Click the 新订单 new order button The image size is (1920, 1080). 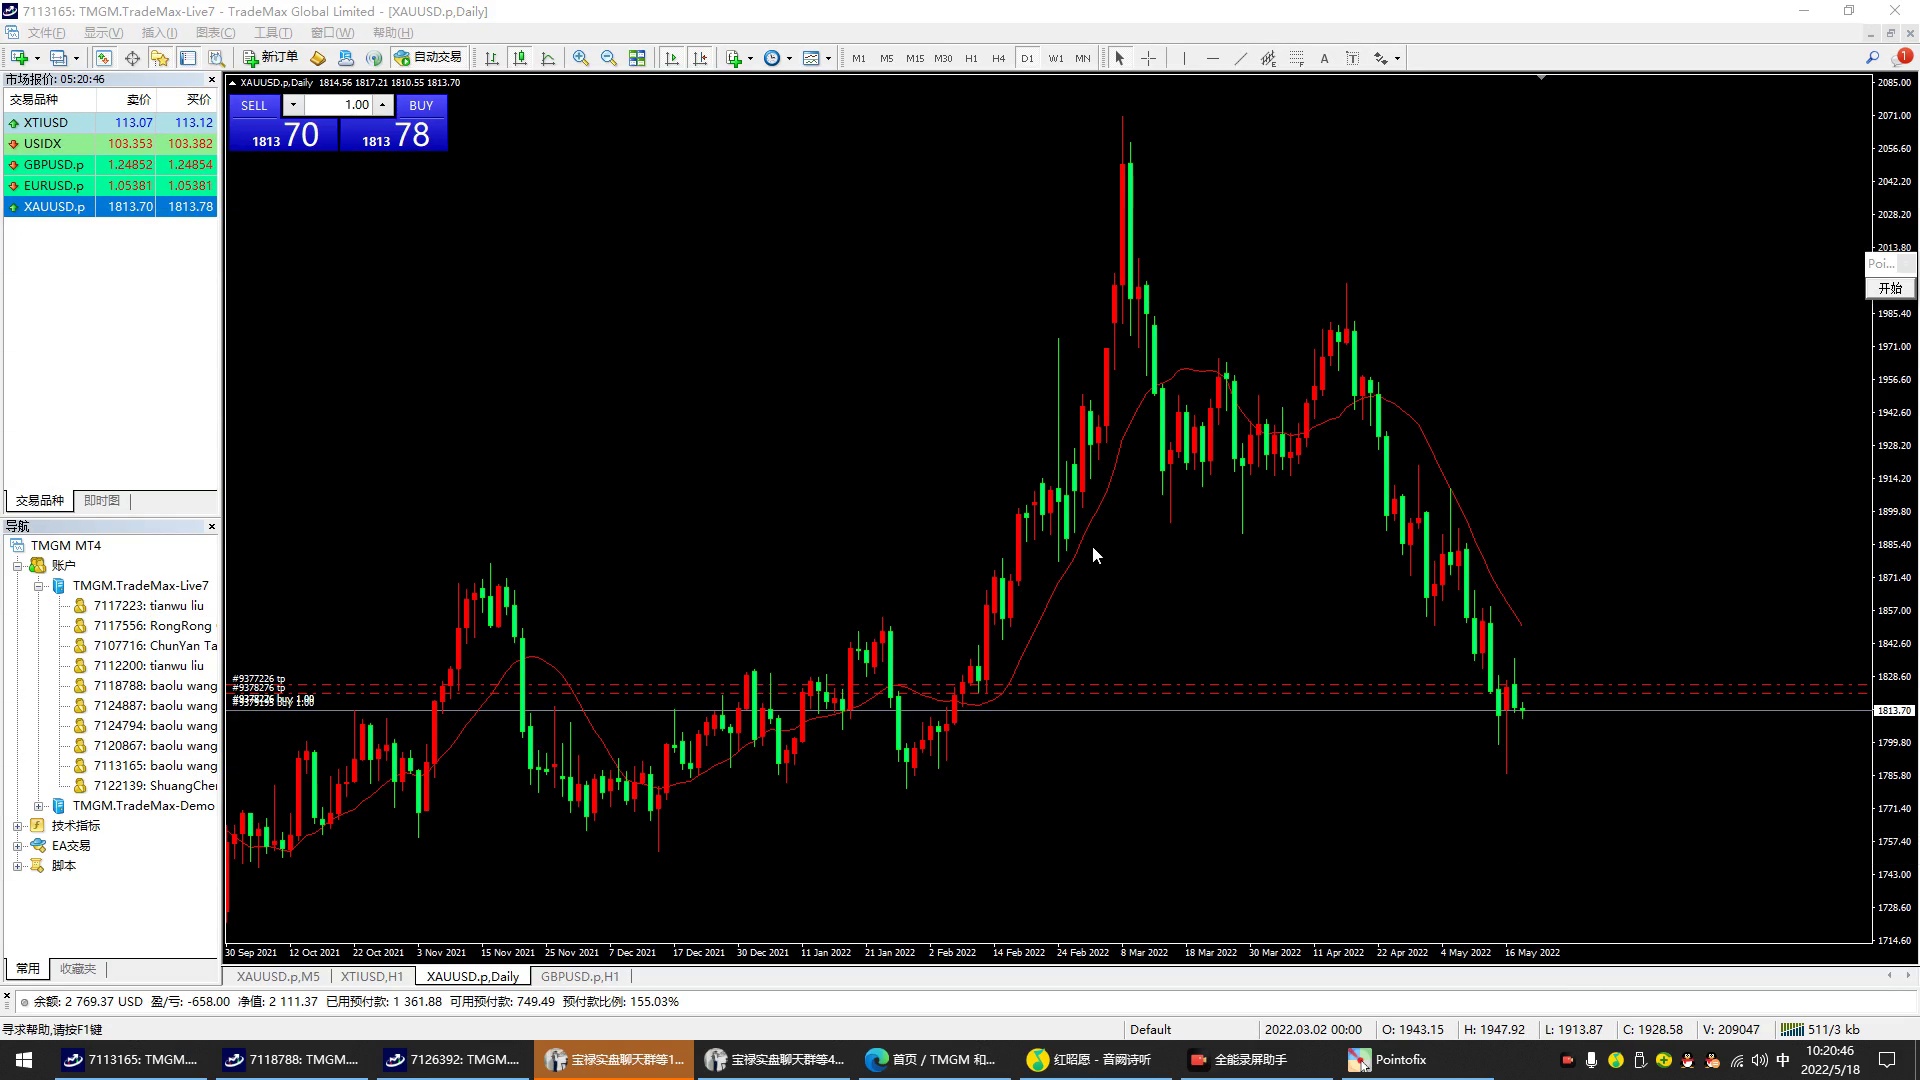pos(270,58)
